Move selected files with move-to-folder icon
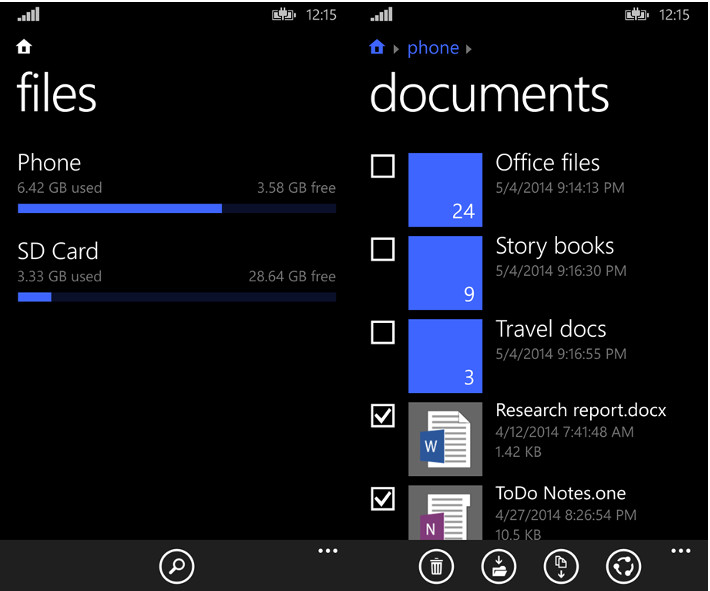The height and width of the screenshot is (591, 710). coord(499,566)
